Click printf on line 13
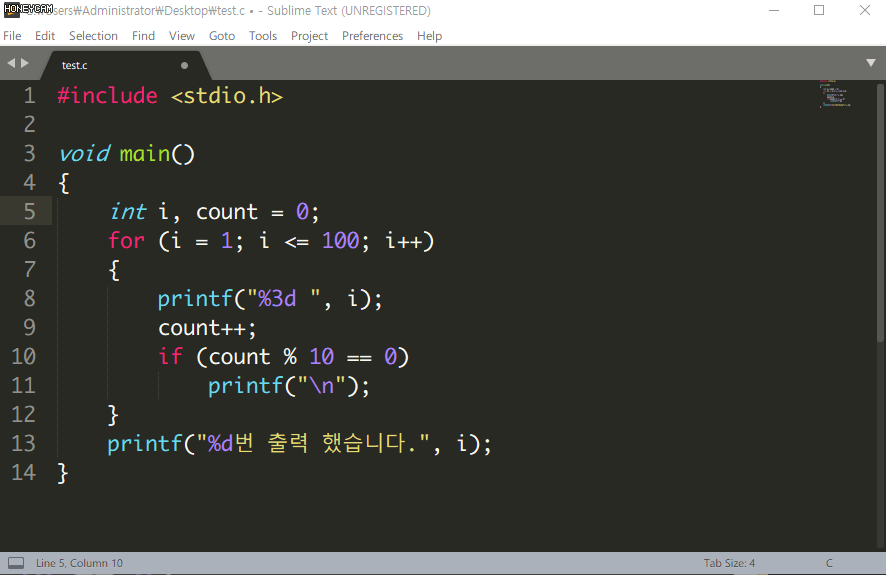 (145, 444)
